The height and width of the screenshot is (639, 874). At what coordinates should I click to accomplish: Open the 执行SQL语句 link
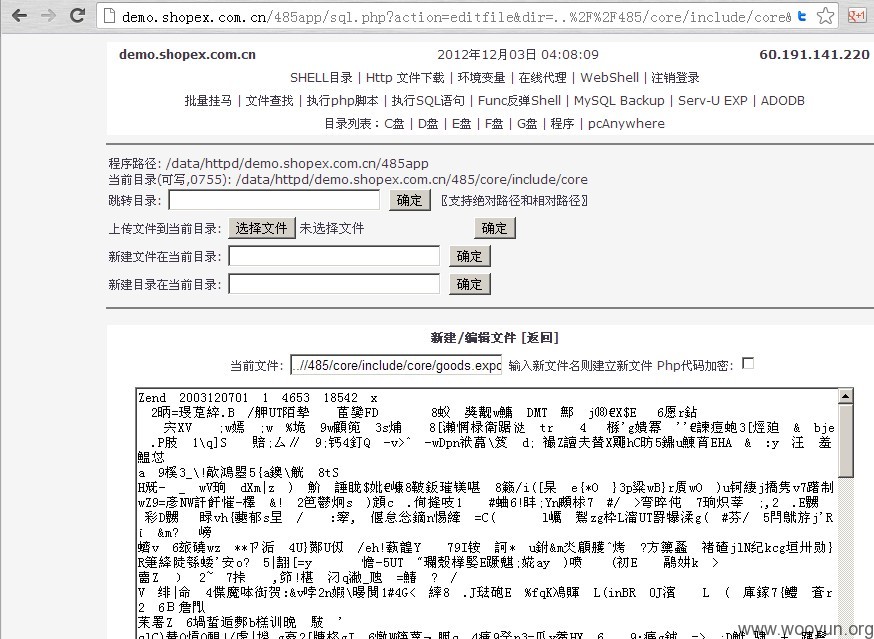click(x=428, y=100)
